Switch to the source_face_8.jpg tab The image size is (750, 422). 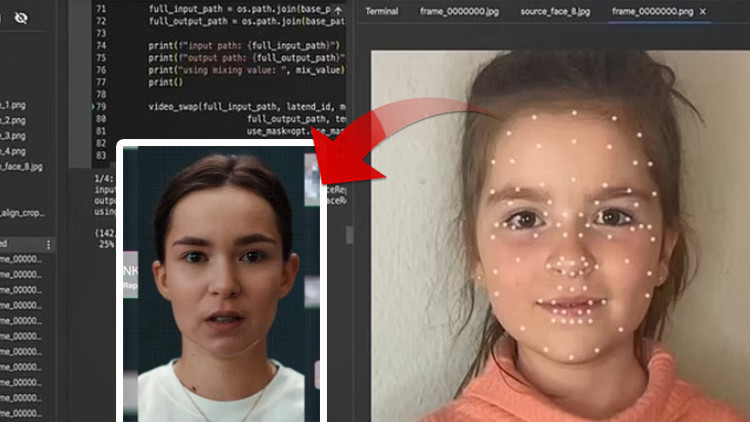(x=555, y=11)
